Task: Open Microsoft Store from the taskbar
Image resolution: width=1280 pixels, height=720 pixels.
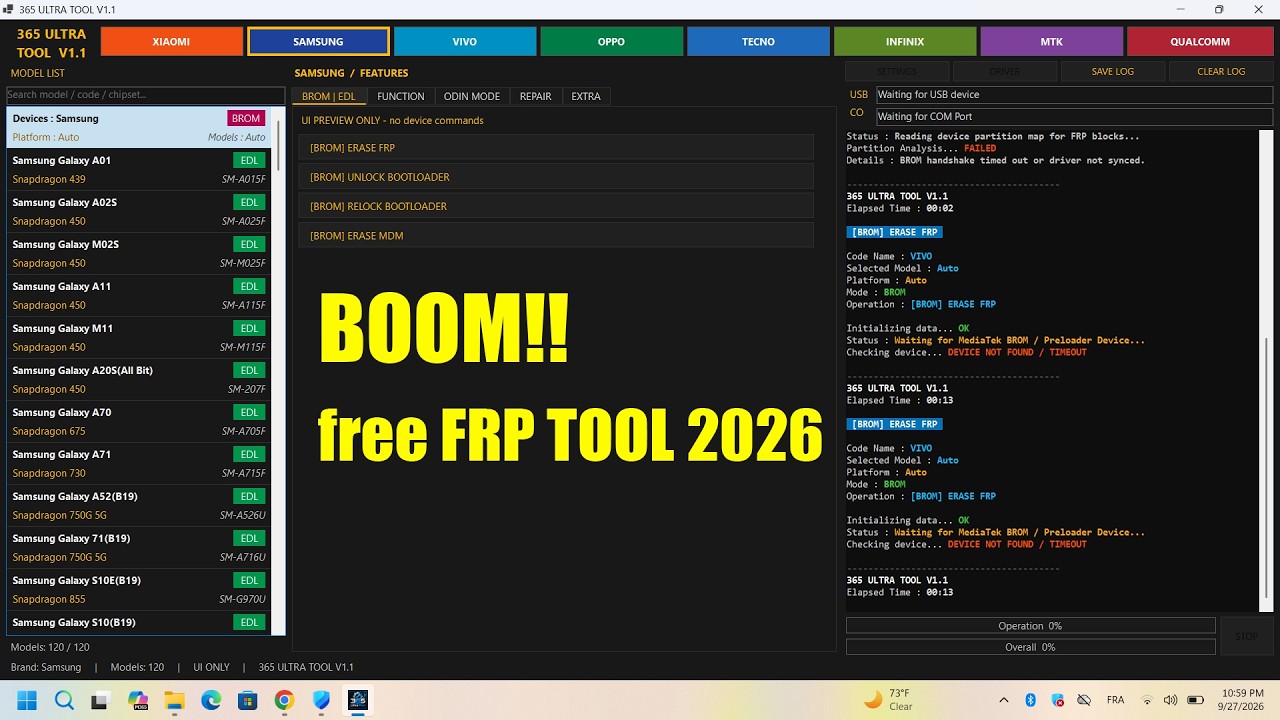Action: click(x=248, y=700)
